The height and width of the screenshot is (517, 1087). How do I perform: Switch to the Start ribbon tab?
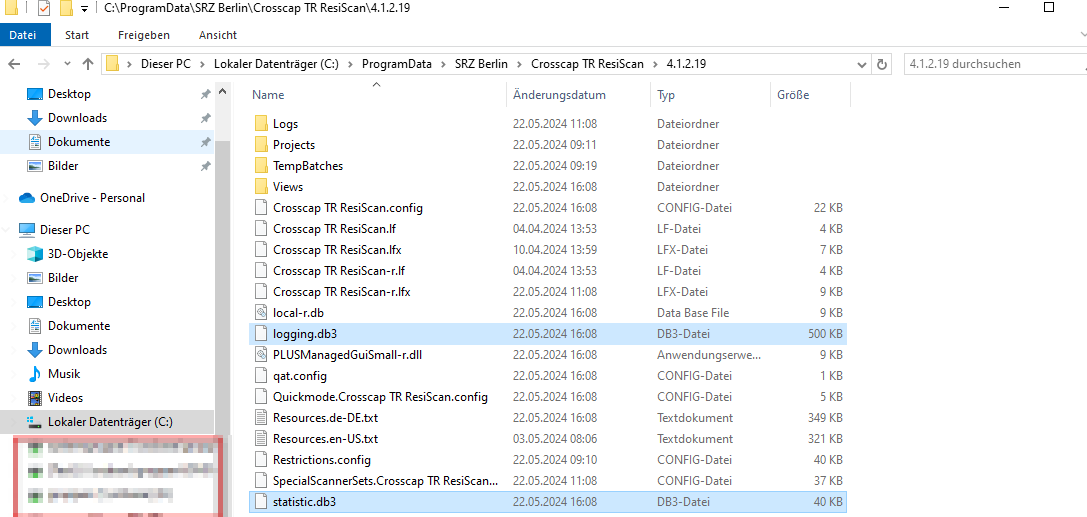point(77,35)
